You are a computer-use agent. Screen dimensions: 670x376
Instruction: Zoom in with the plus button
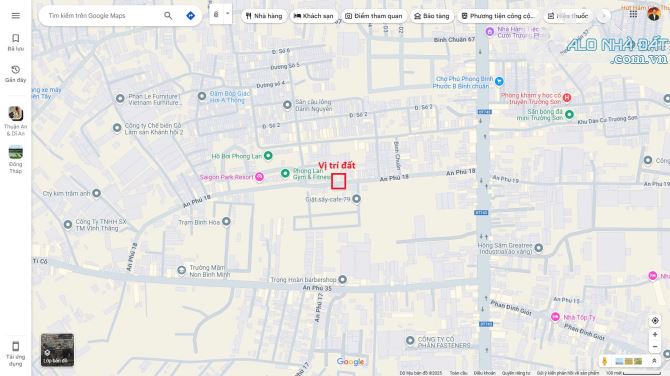[655, 335]
